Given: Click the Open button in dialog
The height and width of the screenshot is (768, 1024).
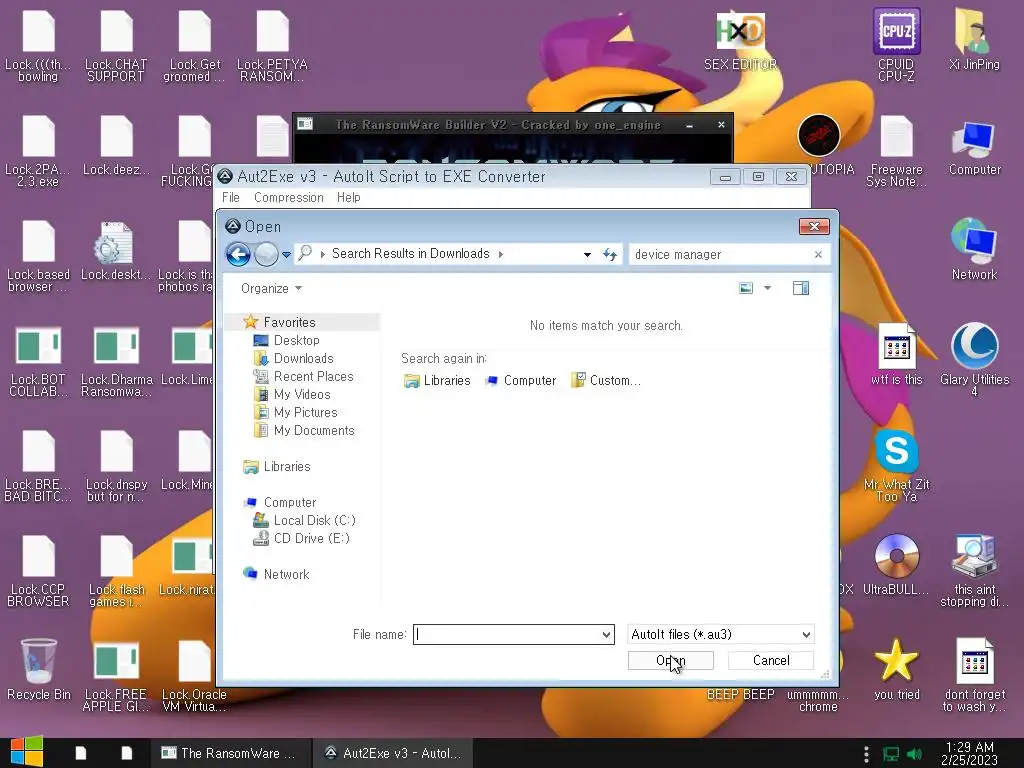Looking at the screenshot, I should coord(671,660).
